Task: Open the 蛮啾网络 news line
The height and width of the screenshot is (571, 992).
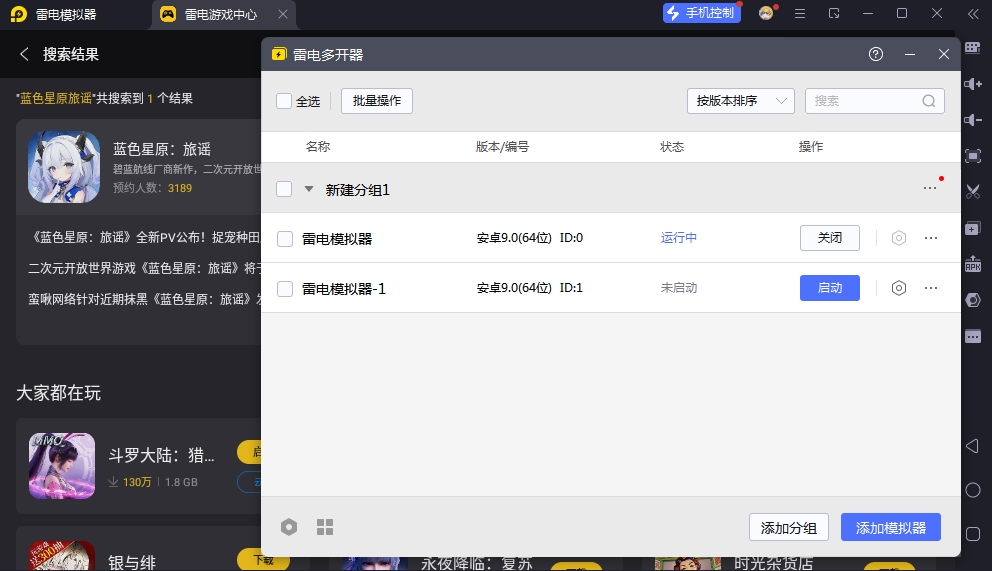Action: (x=144, y=299)
